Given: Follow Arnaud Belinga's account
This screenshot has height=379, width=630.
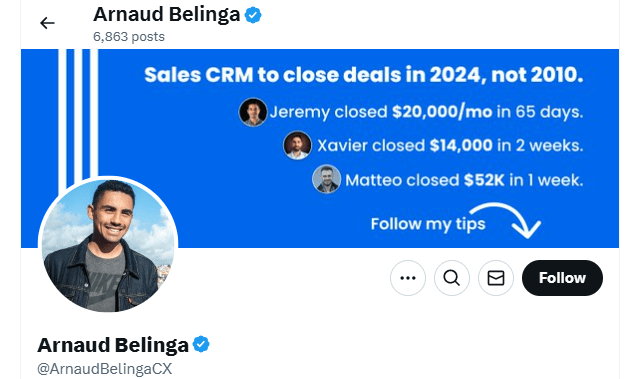Looking at the screenshot, I should click(x=562, y=278).
